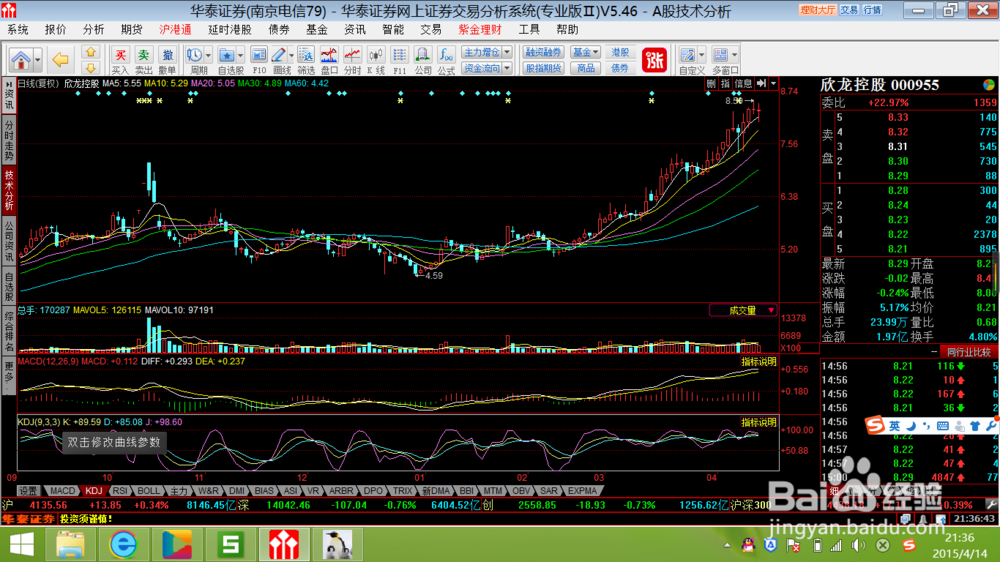
Task: Click the 指 indicator button above the chart
Action: point(725,84)
